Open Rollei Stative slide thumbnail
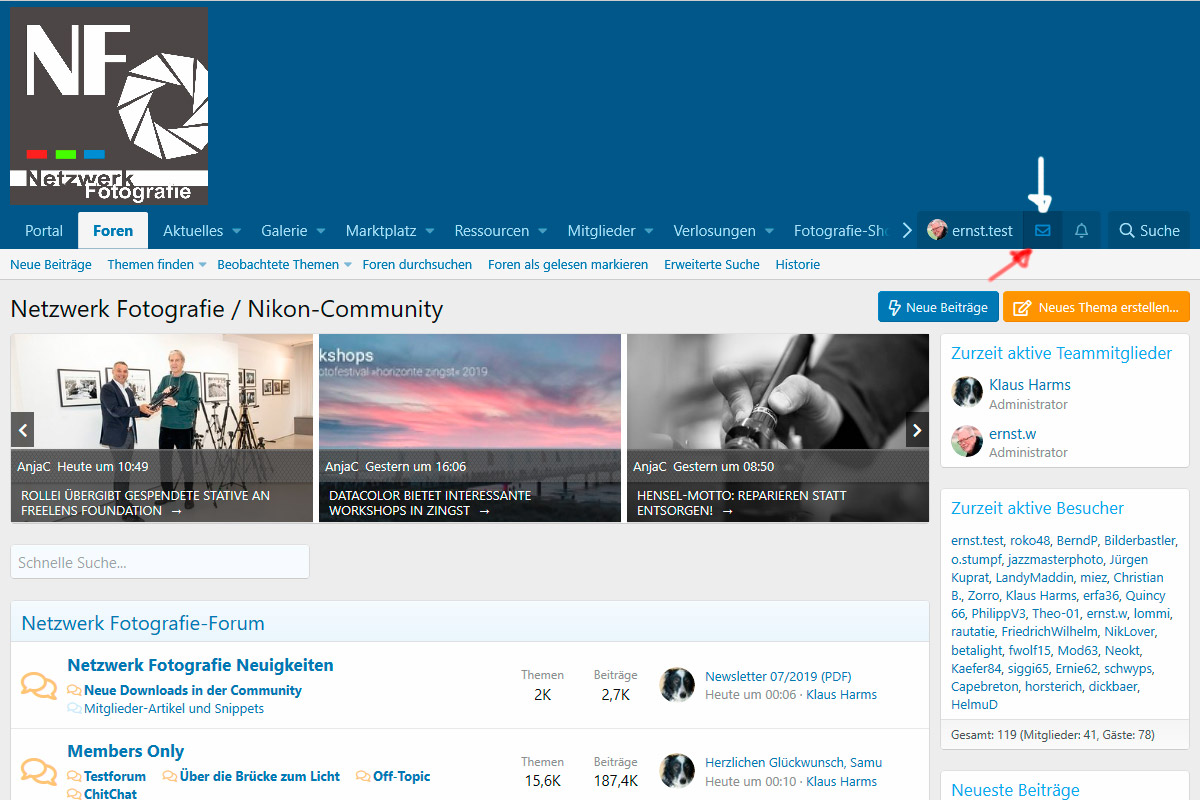 click(162, 428)
